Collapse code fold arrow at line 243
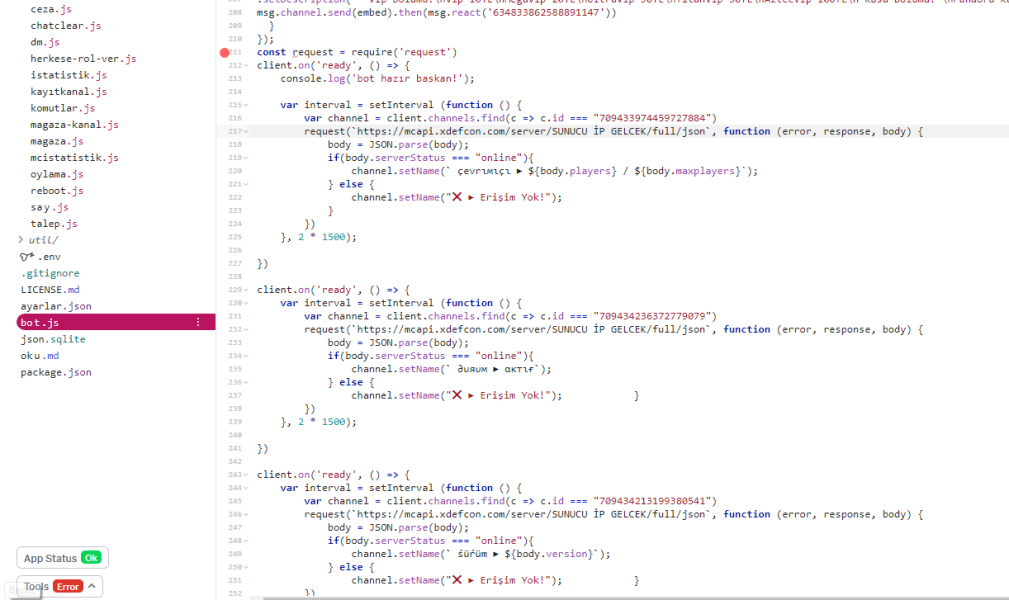Screen dimensions: 1009x600 [x=246, y=474]
